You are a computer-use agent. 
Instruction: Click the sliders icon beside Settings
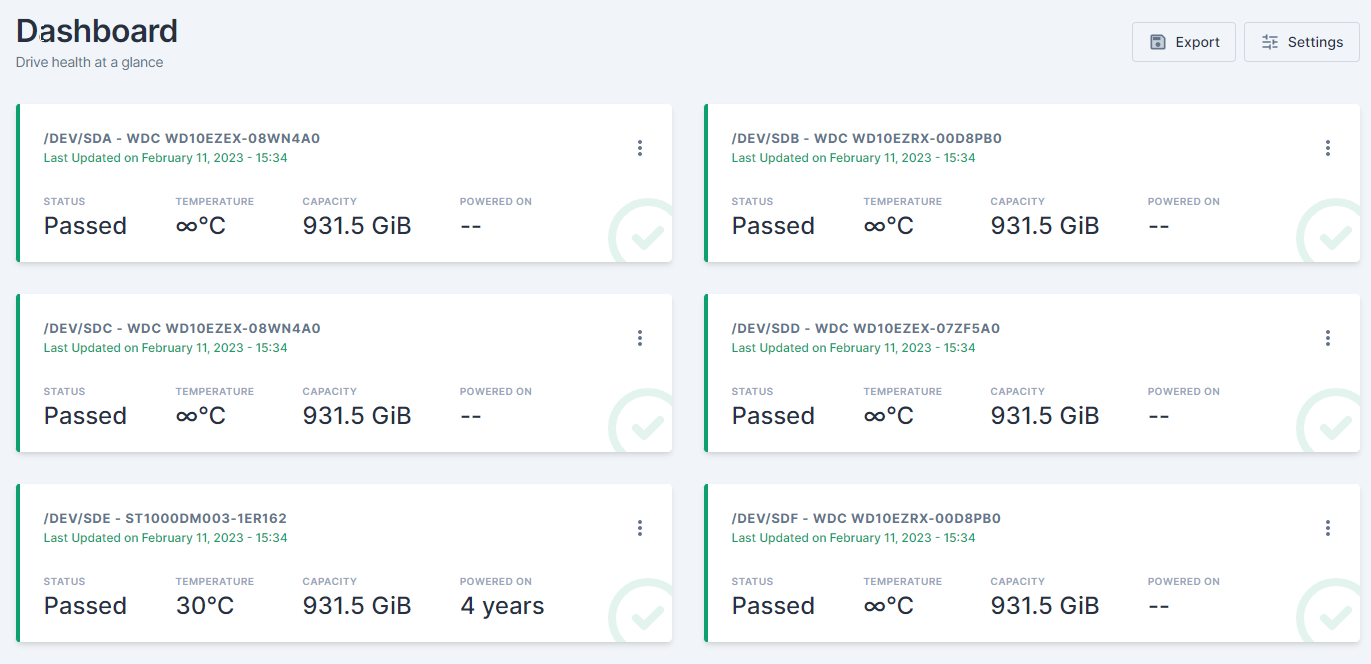(1270, 42)
